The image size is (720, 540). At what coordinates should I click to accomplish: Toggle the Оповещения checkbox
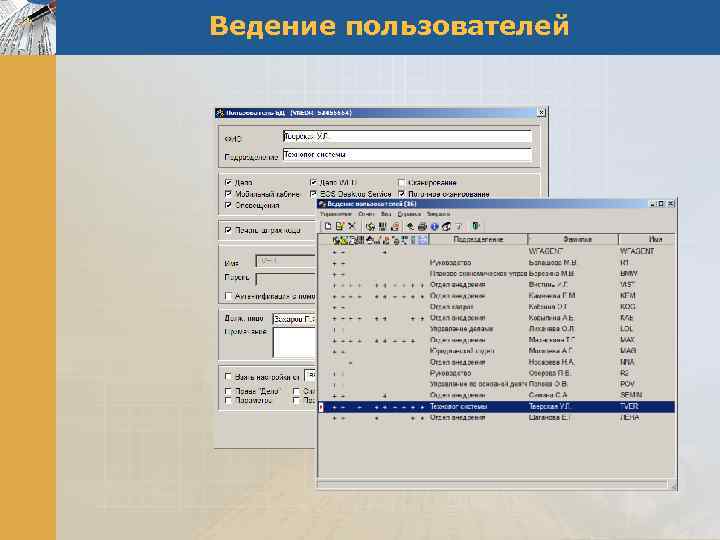[228, 205]
